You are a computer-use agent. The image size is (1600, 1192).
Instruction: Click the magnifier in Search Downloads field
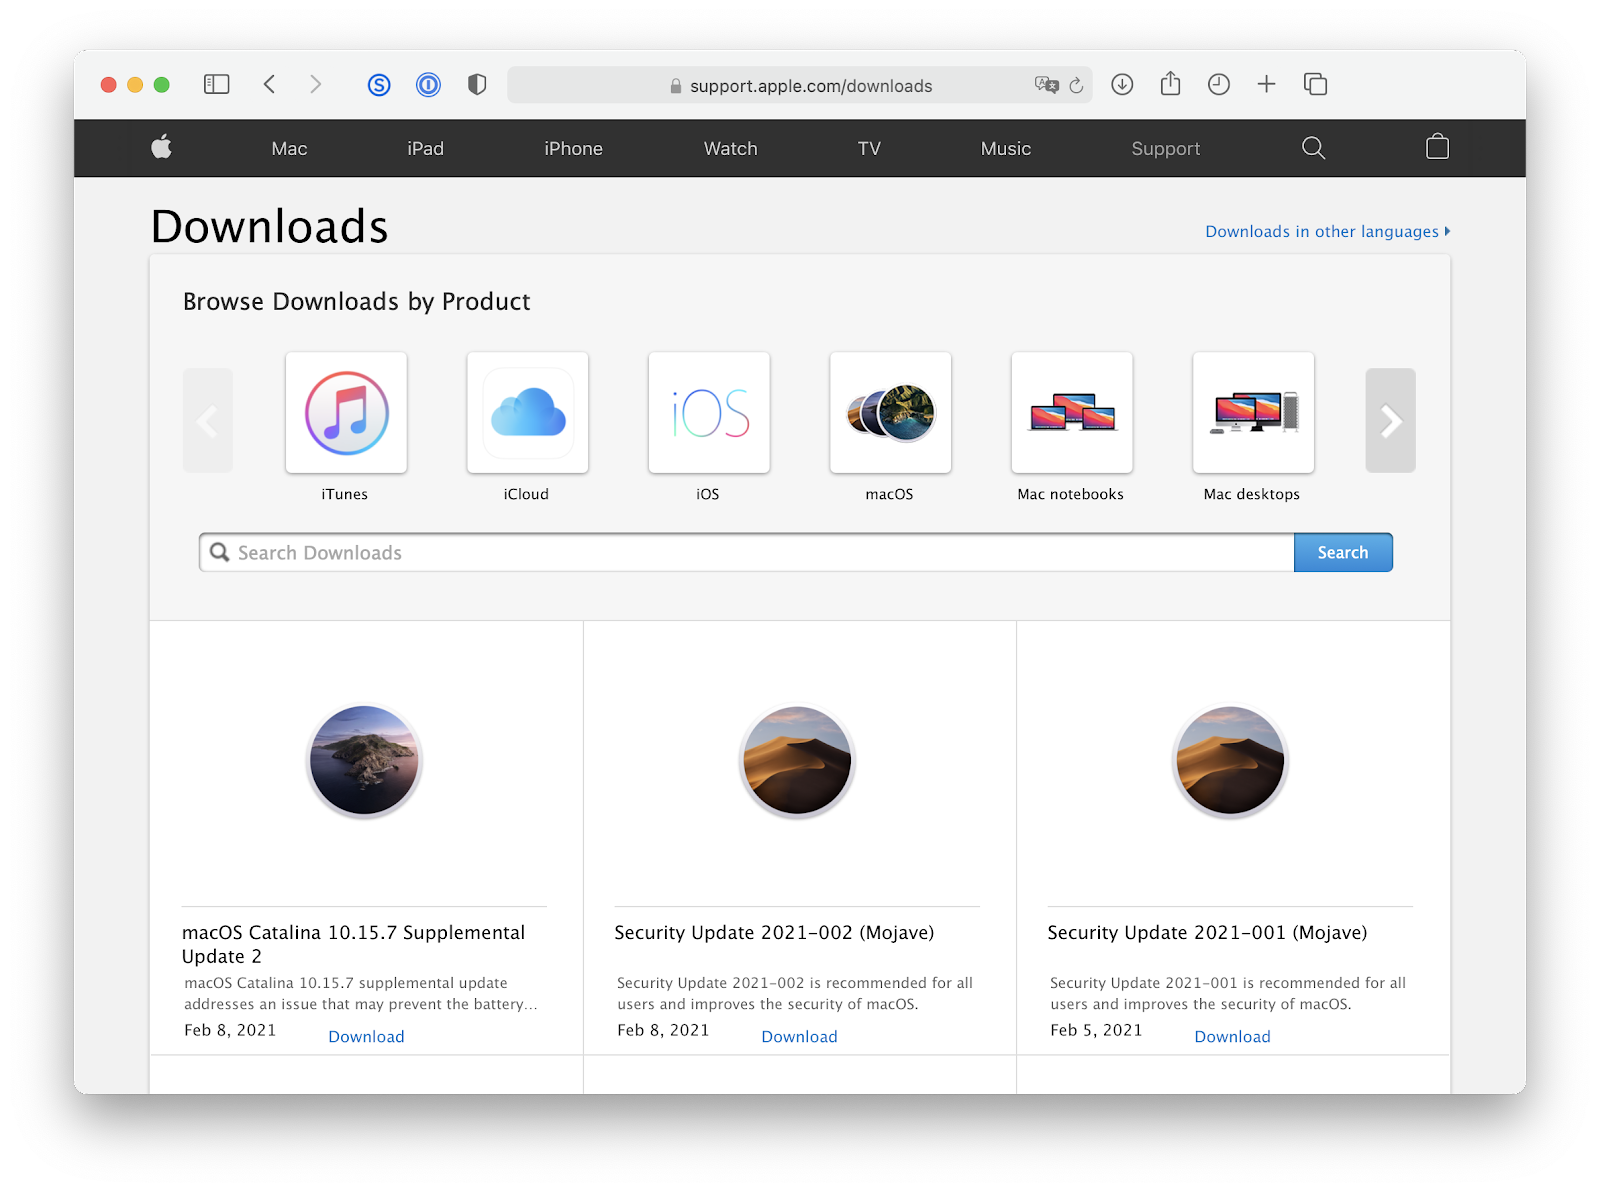point(219,552)
